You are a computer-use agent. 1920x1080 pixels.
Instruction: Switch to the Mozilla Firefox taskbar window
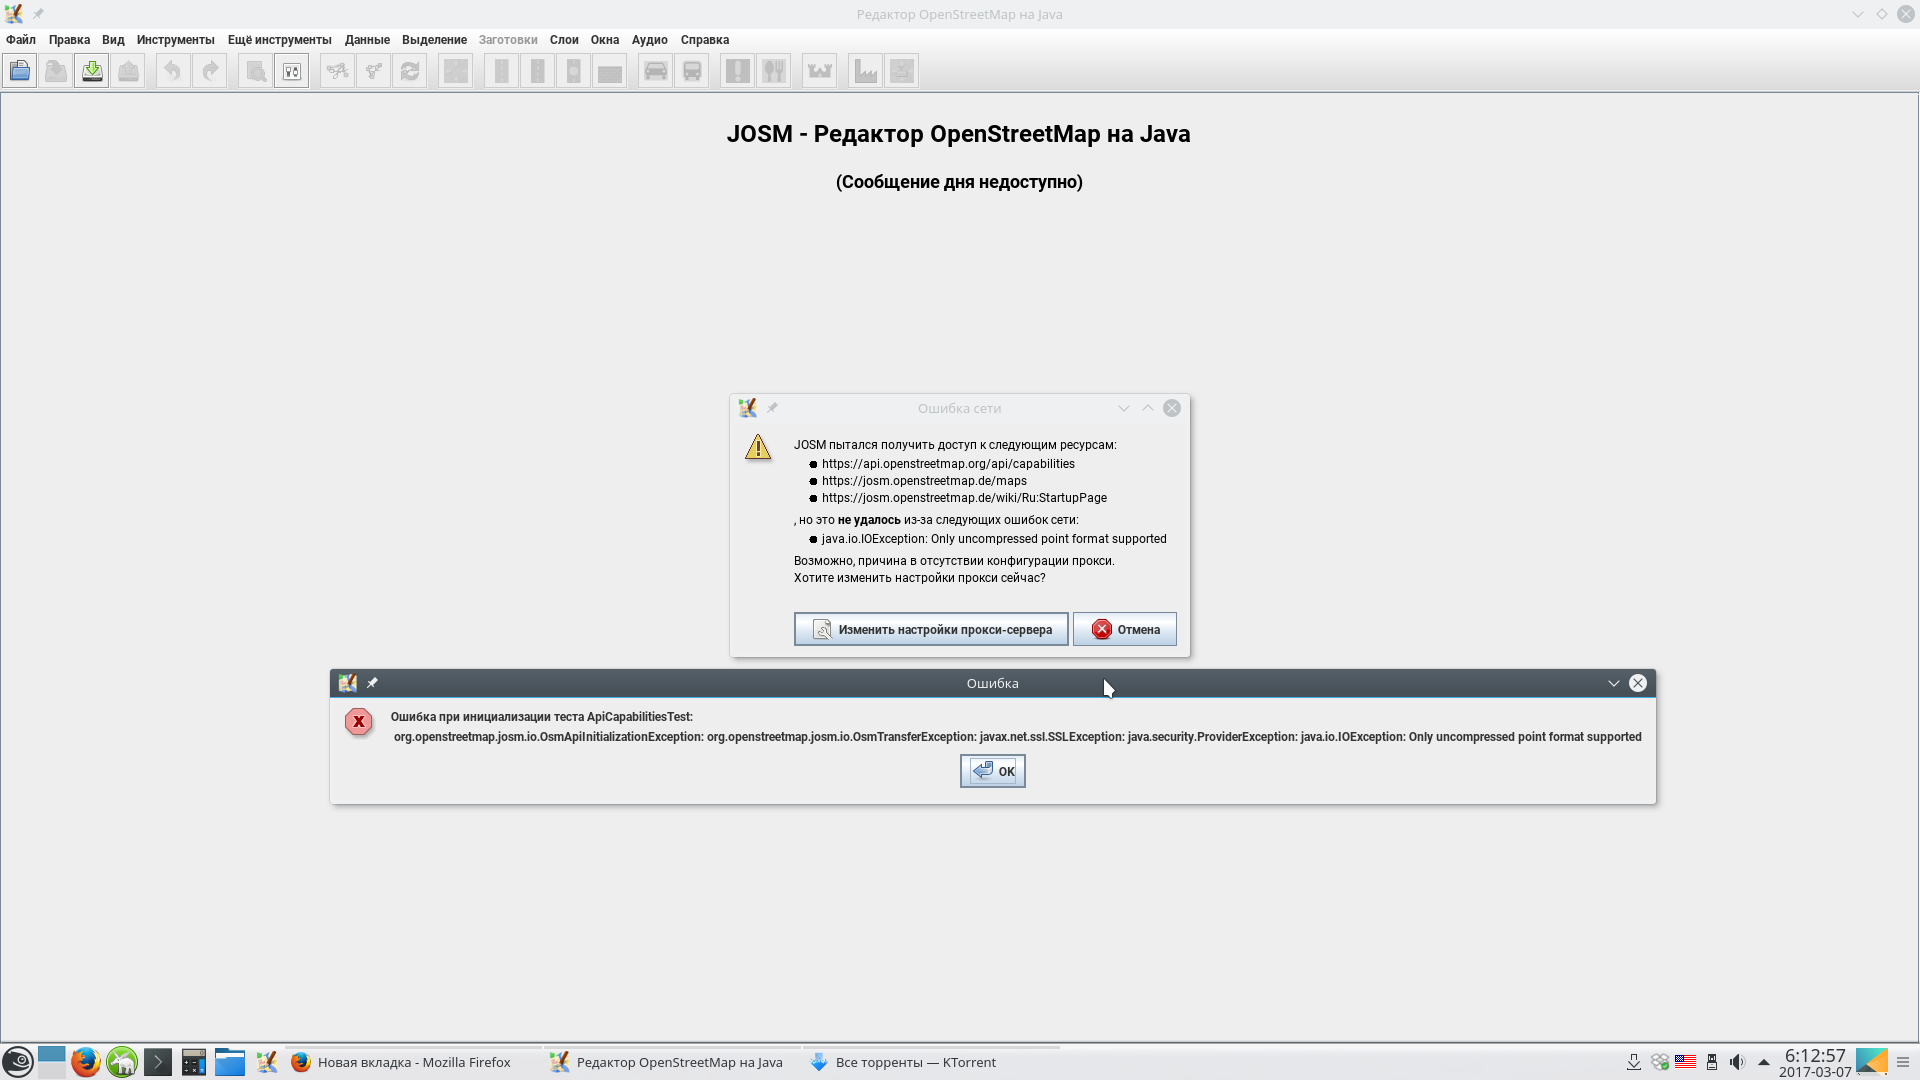[413, 1062]
